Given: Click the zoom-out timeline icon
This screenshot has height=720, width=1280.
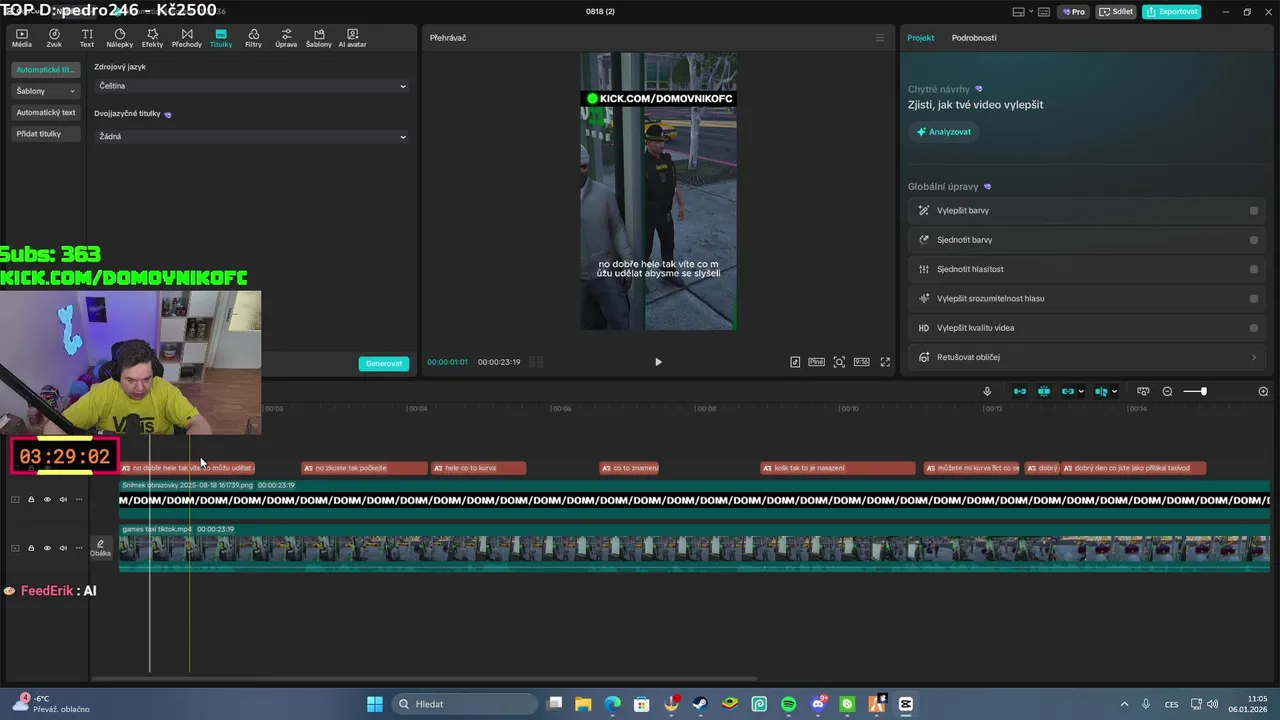Looking at the screenshot, I should [x=1167, y=391].
